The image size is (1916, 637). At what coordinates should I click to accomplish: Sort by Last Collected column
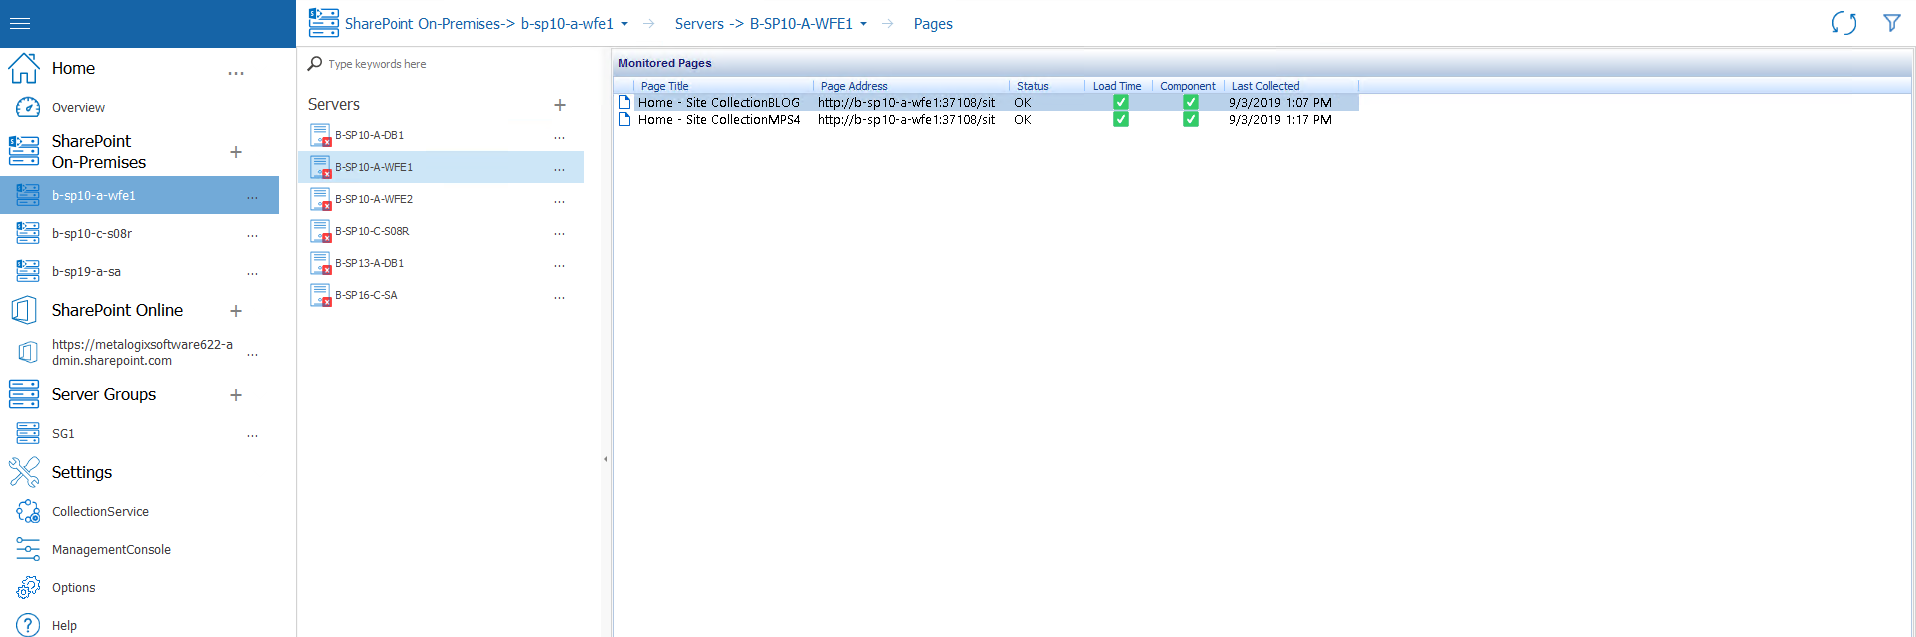coord(1265,86)
